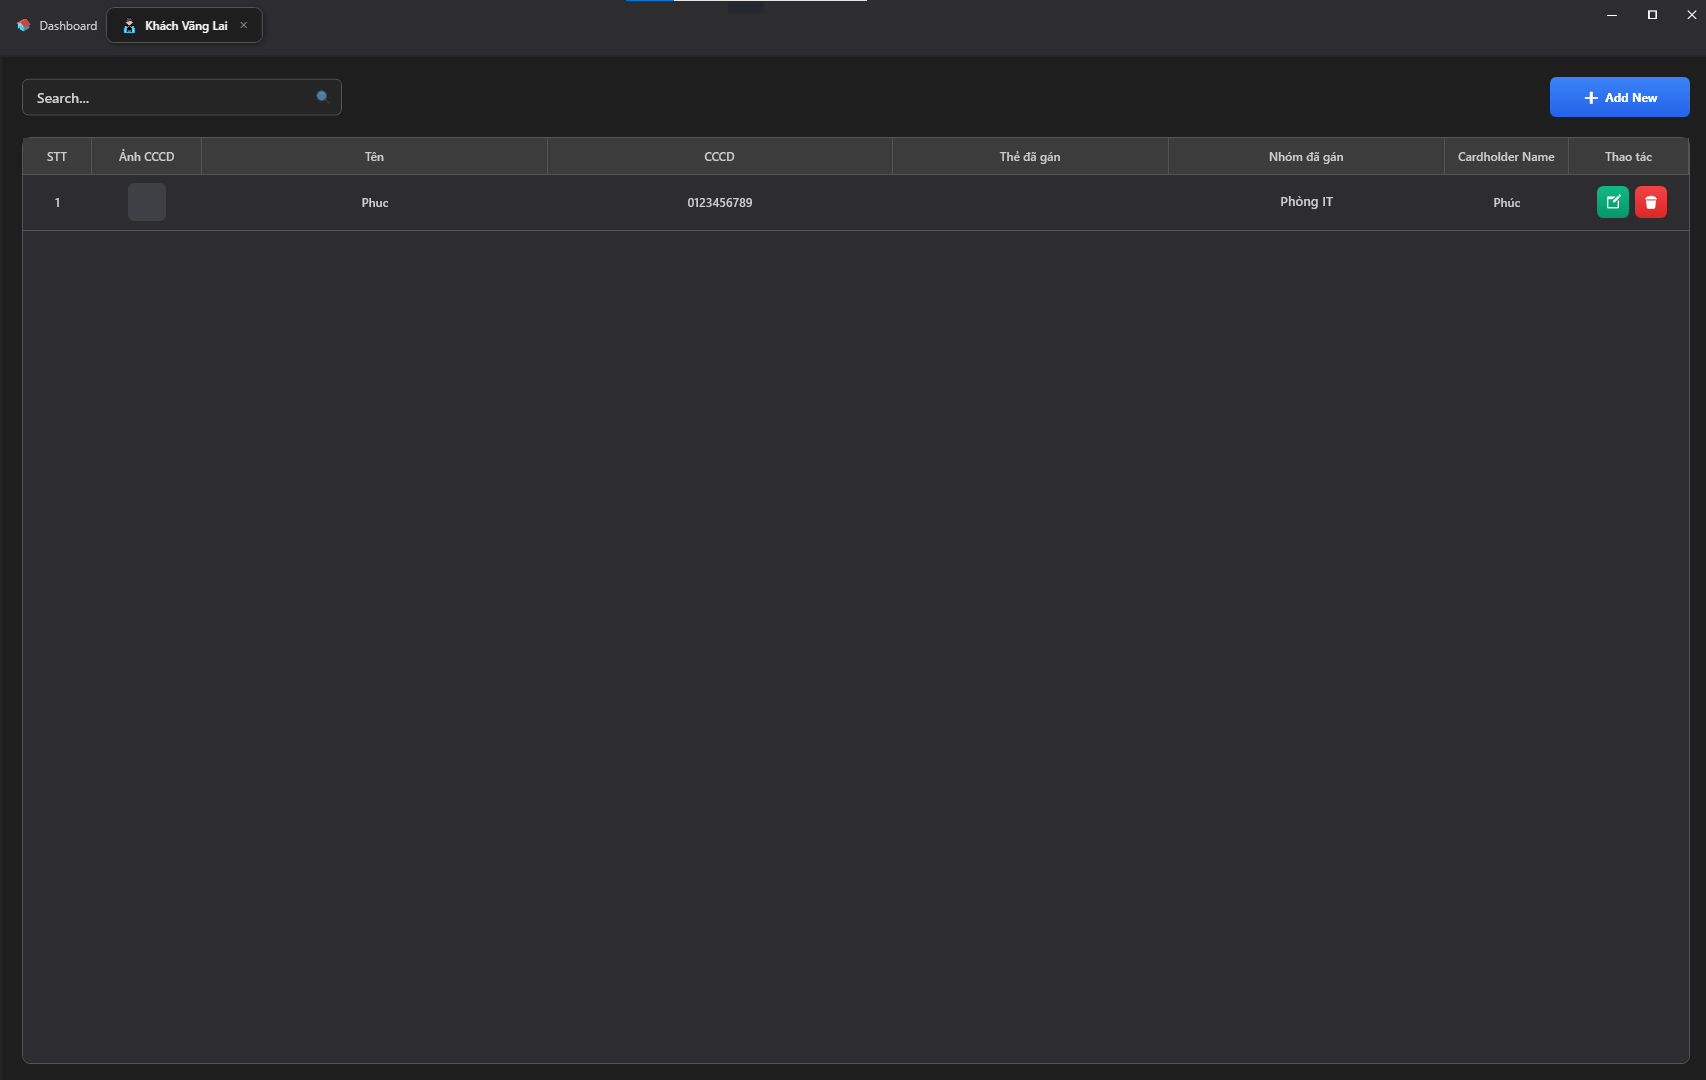This screenshot has height=1080, width=1706.
Task: Sort by the CCCD column header
Action: click(719, 157)
